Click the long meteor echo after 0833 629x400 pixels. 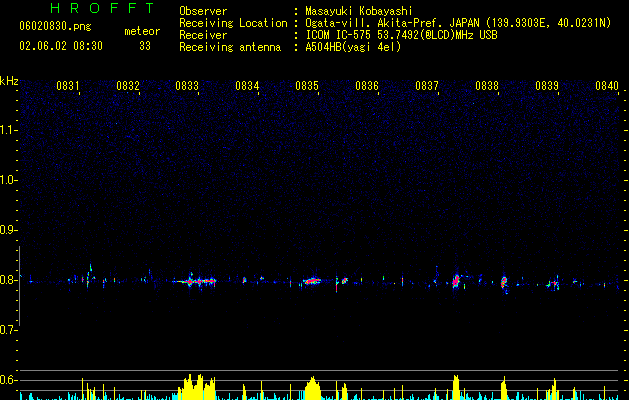(195, 281)
